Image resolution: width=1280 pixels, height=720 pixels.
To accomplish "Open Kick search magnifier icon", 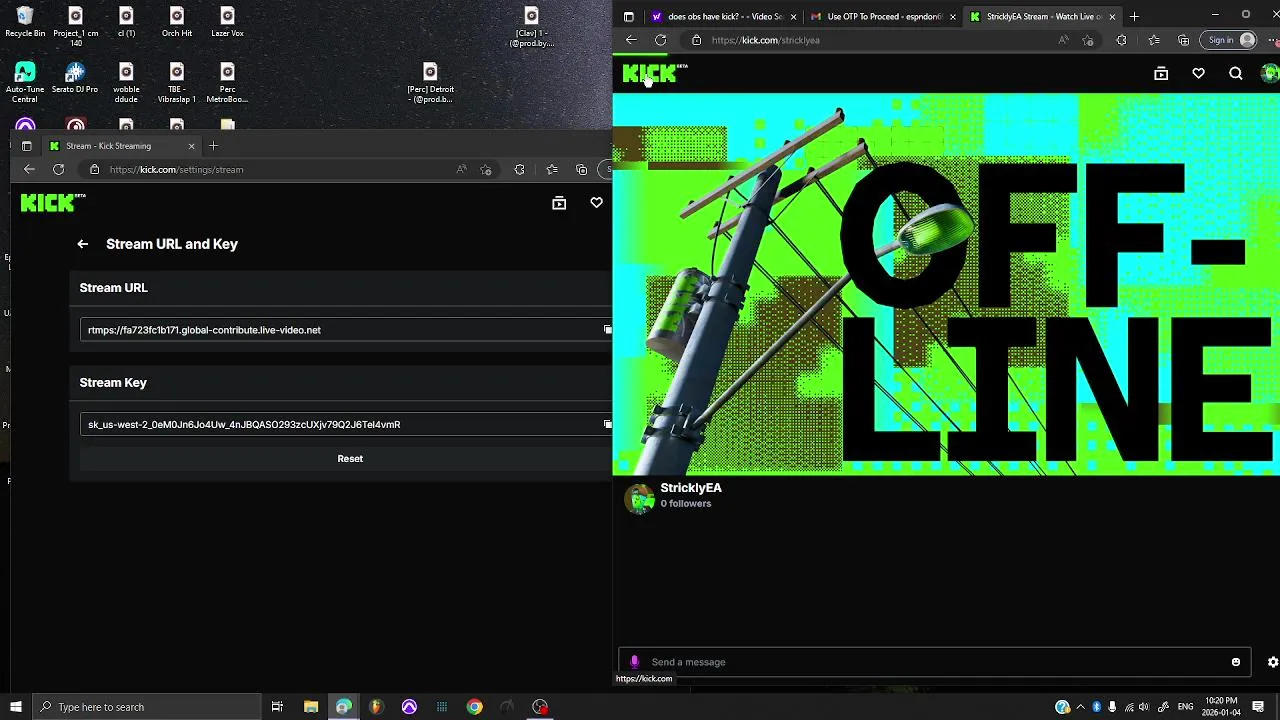I will click(x=1236, y=74).
